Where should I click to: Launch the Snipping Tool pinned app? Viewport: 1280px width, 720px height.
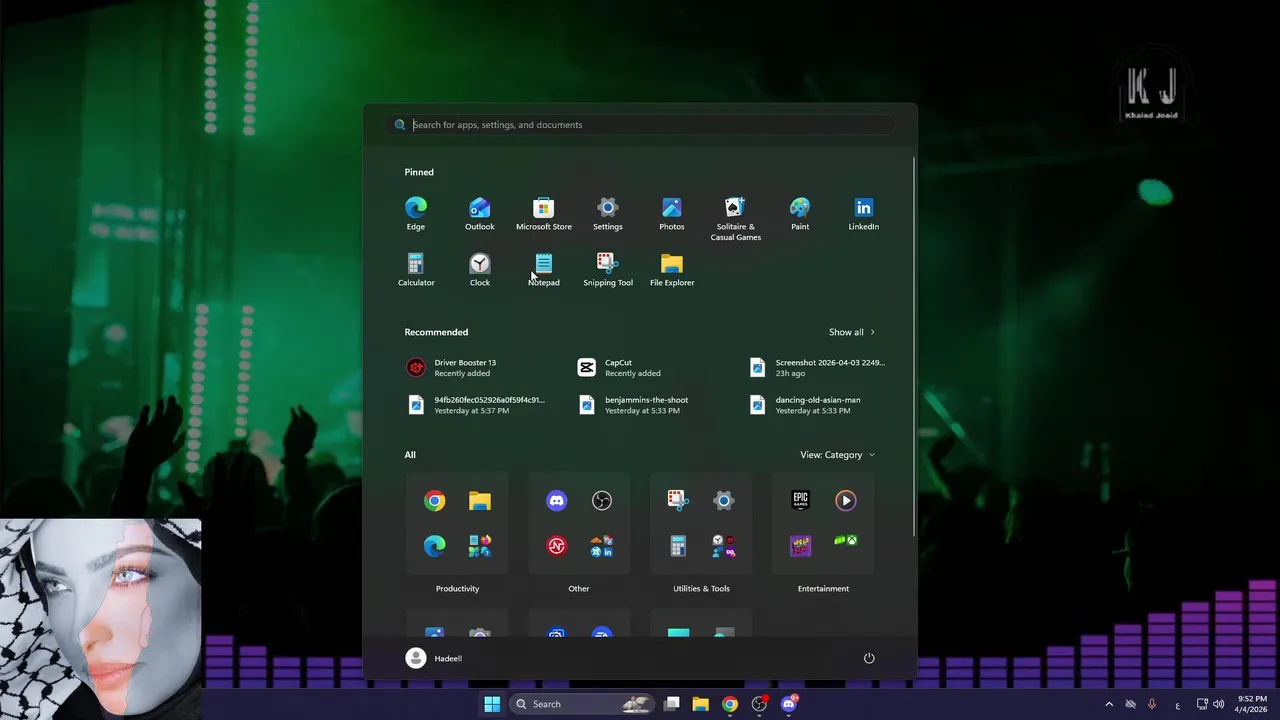pos(608,270)
